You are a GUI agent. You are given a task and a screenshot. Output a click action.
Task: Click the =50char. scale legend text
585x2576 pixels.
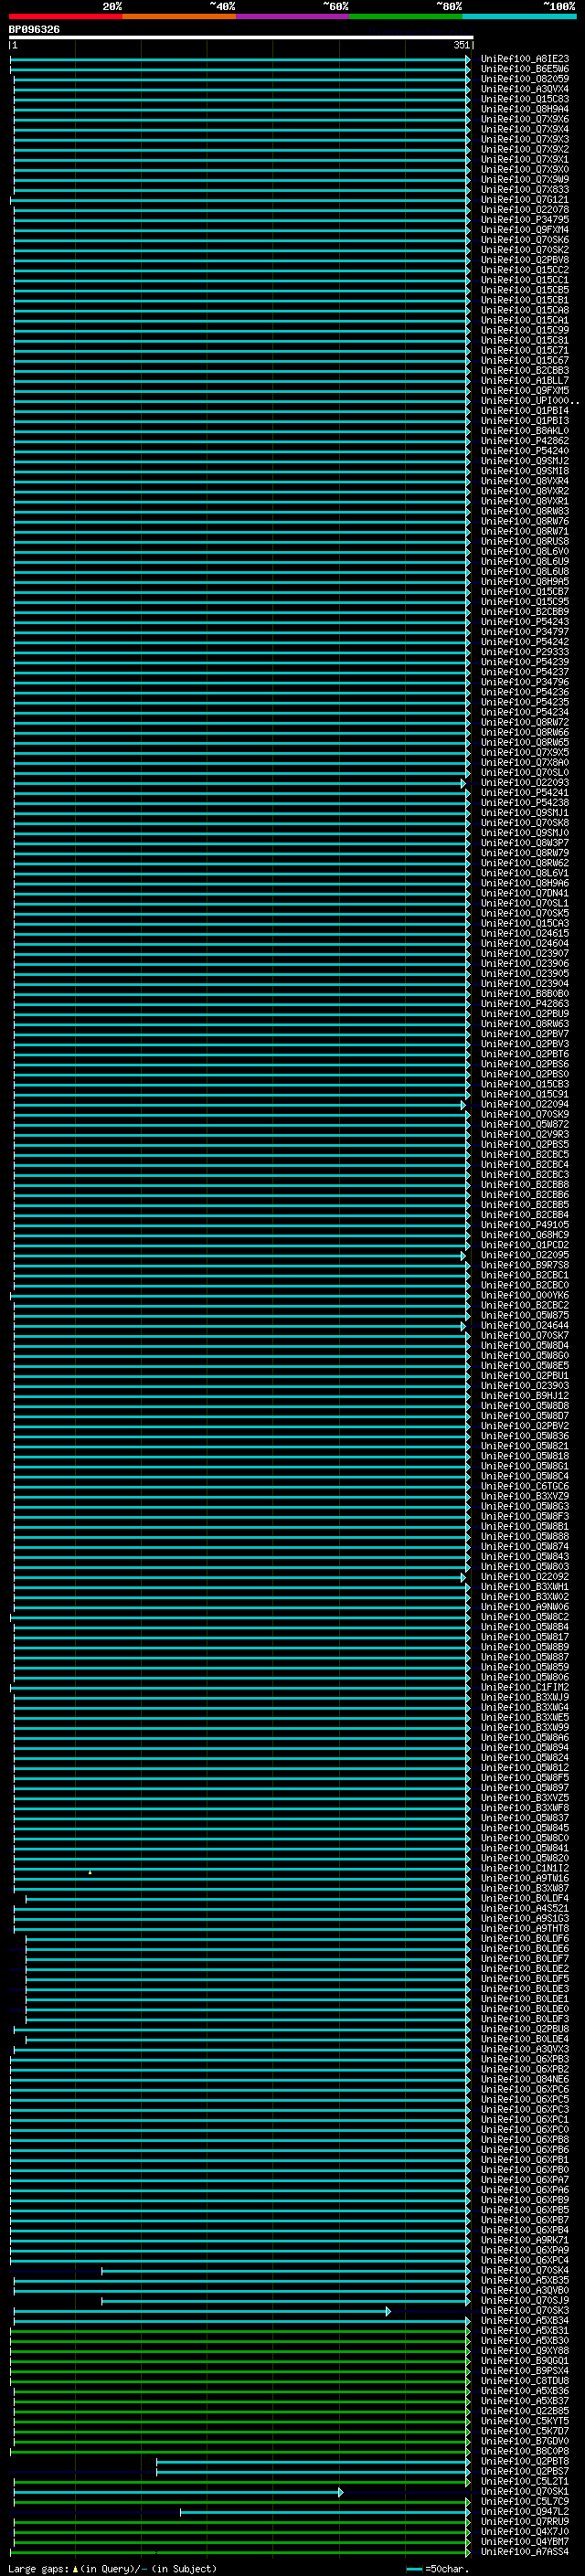(x=446, y=2568)
